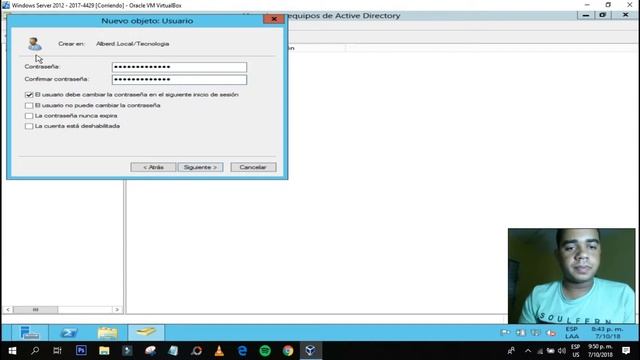The image size is (640, 360).
Task: Launch Photoshop from host taskbar
Action: point(81,350)
